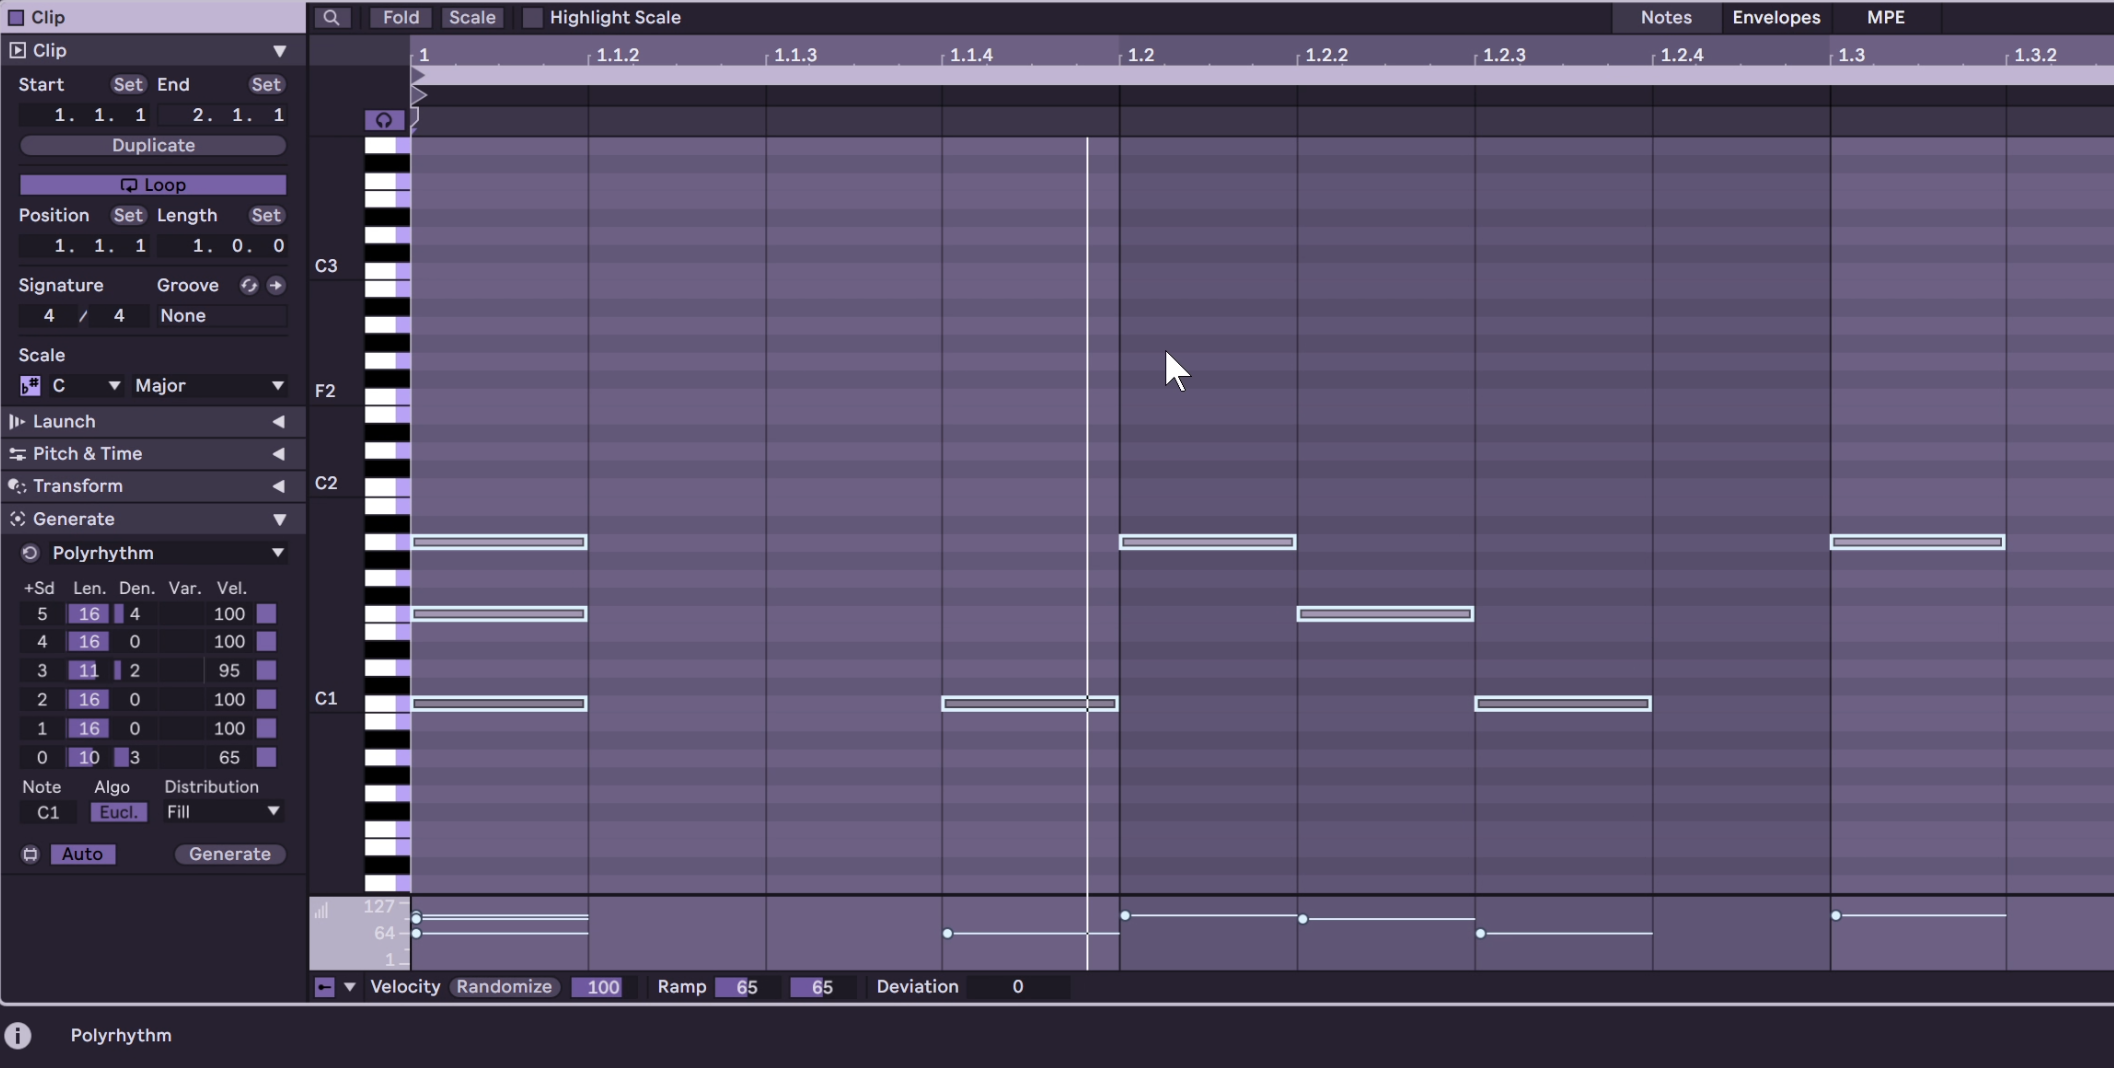
Task: Toggle the Loop button off
Action: click(153, 185)
